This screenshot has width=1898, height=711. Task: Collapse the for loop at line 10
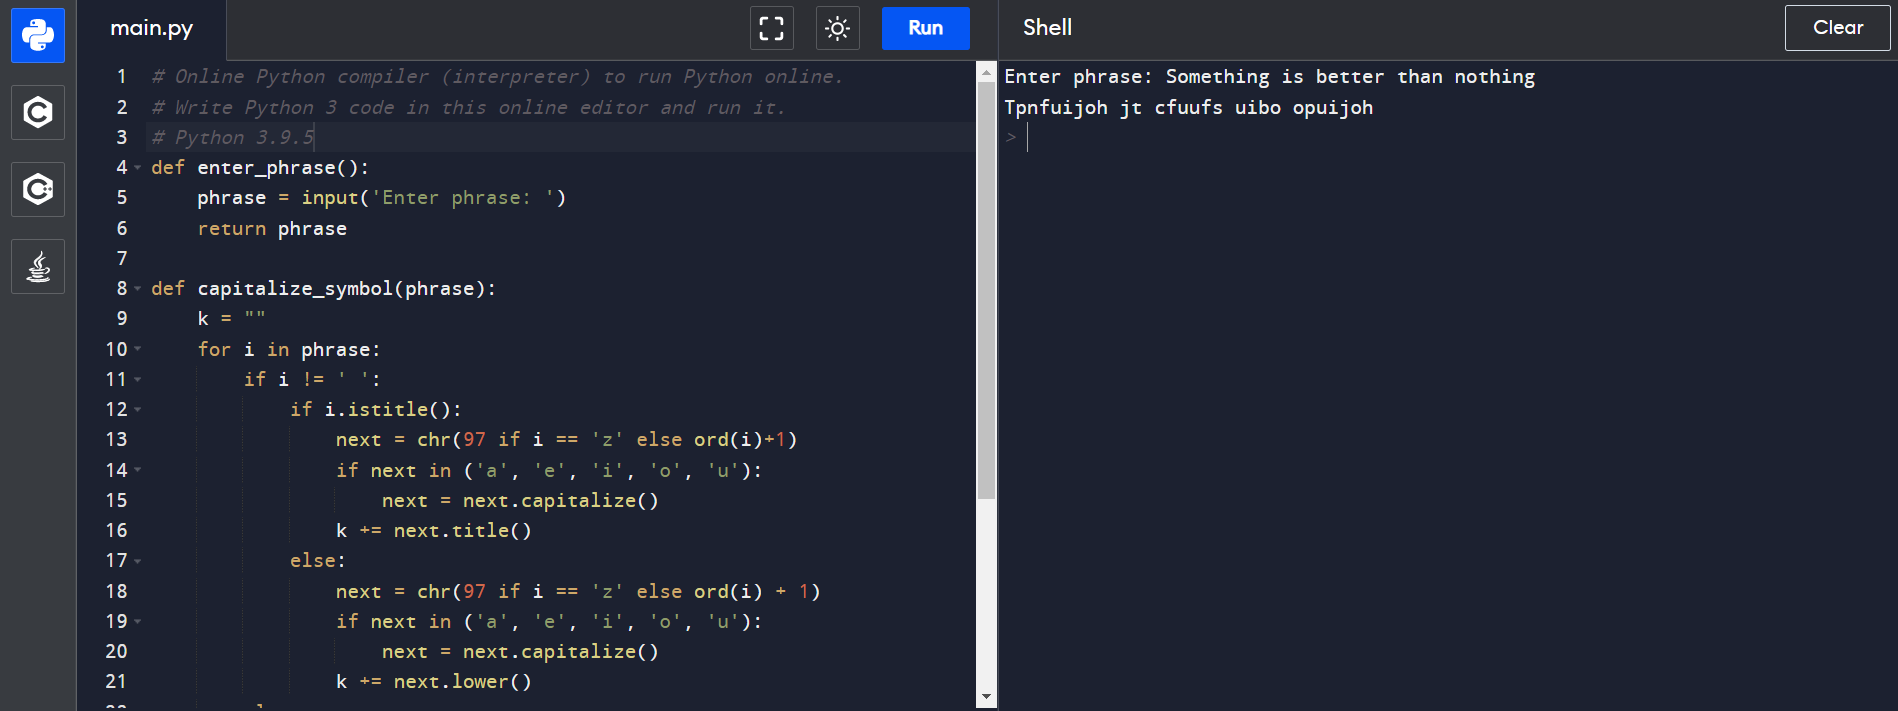coord(138,349)
